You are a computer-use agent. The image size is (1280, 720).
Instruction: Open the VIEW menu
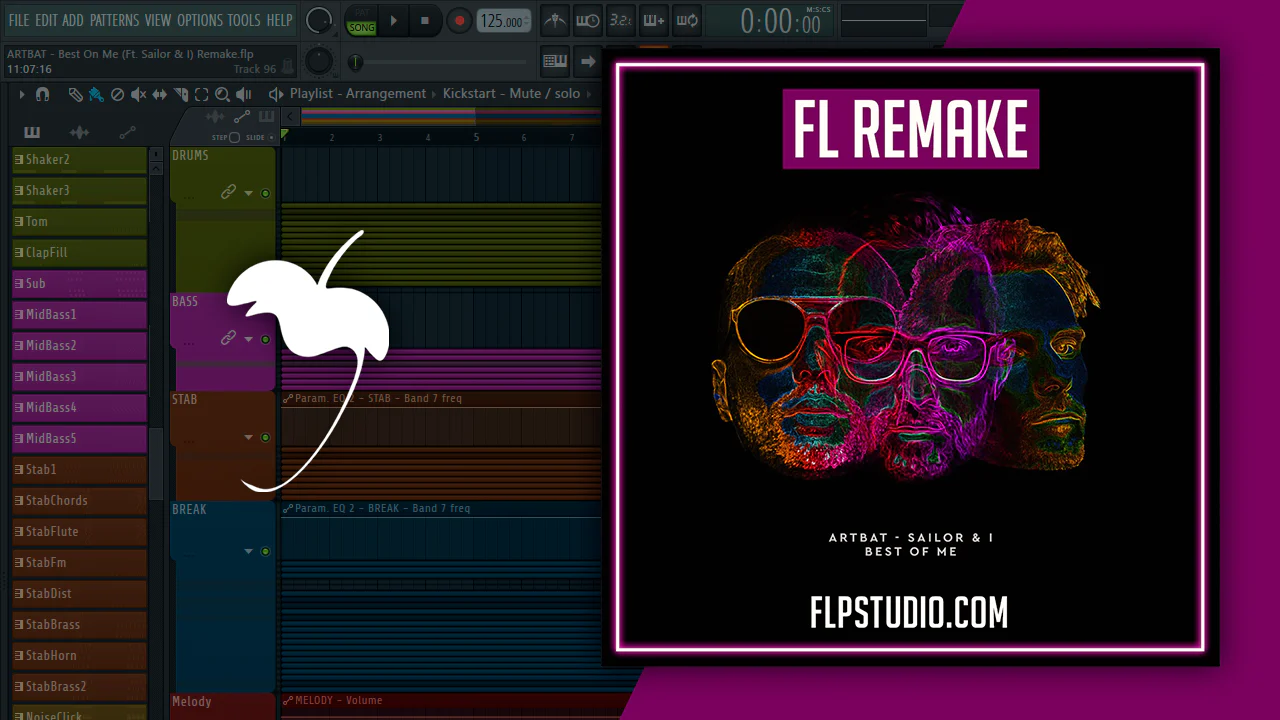point(158,20)
